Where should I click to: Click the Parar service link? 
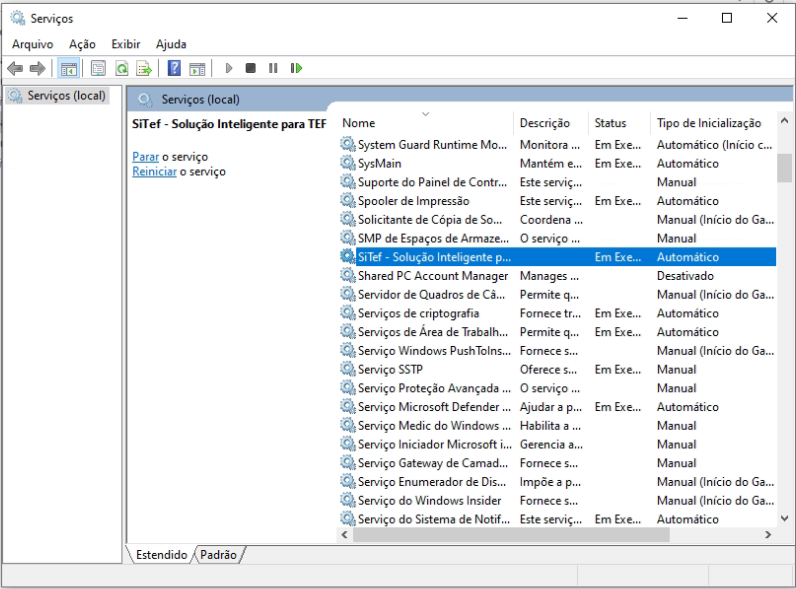point(146,157)
